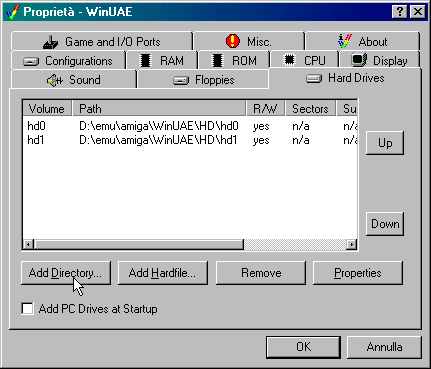Viewport: 431px width, 369px height.
Task: Open the RAM tab
Action: pos(162,61)
